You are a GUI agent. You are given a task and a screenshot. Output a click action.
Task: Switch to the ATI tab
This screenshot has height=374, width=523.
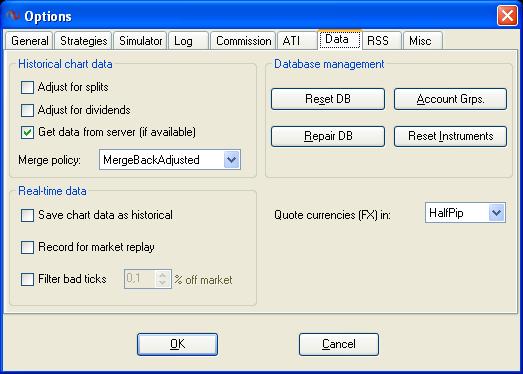(x=297, y=41)
